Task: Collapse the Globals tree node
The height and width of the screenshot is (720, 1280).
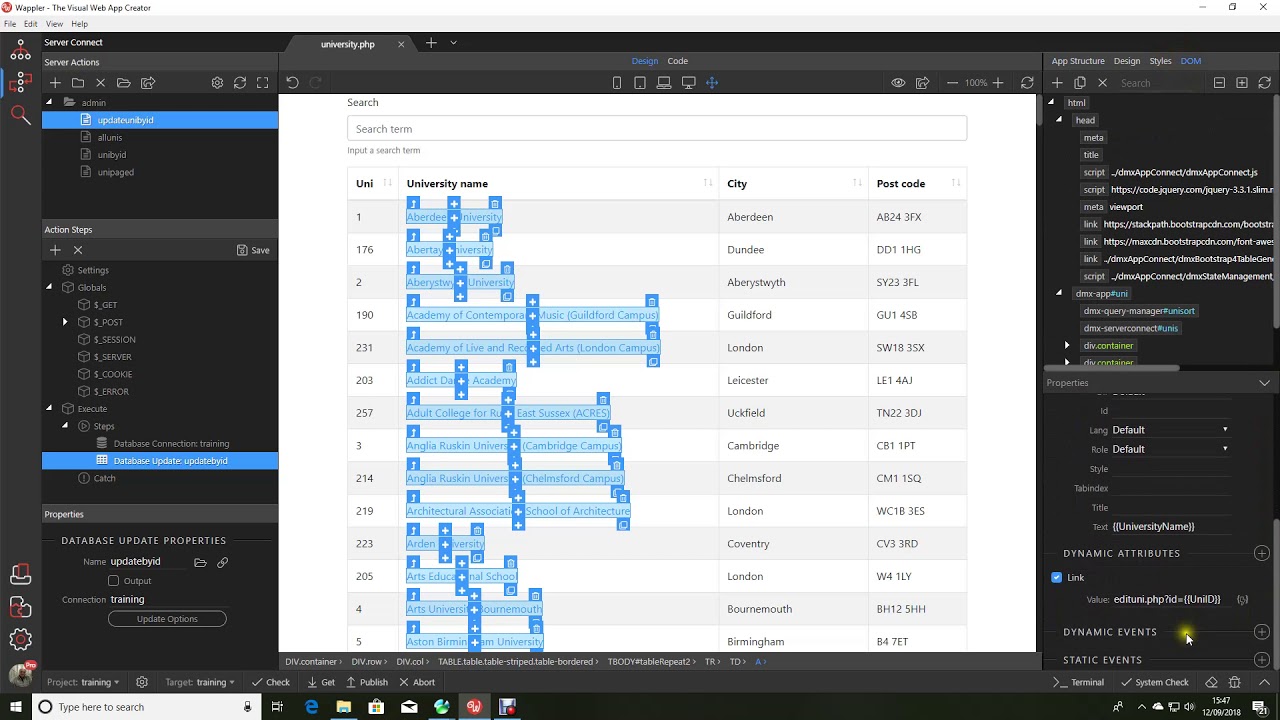Action: (49, 287)
